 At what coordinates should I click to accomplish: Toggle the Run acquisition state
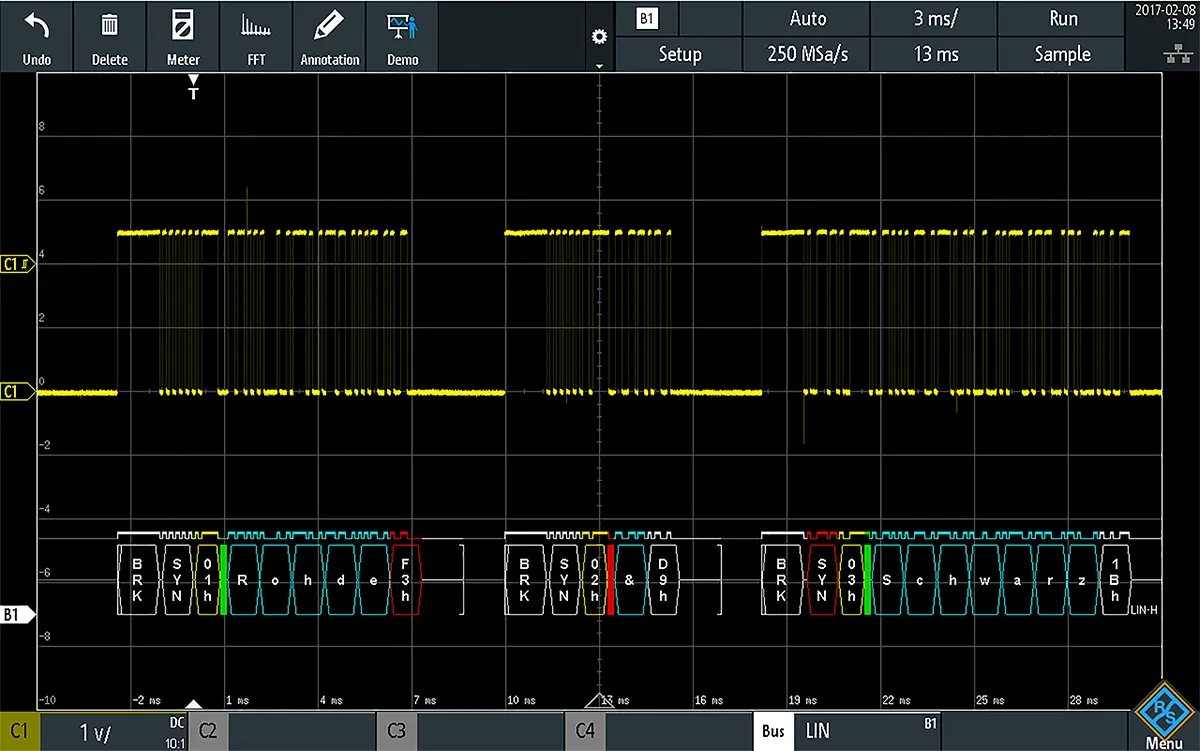(x=1063, y=18)
